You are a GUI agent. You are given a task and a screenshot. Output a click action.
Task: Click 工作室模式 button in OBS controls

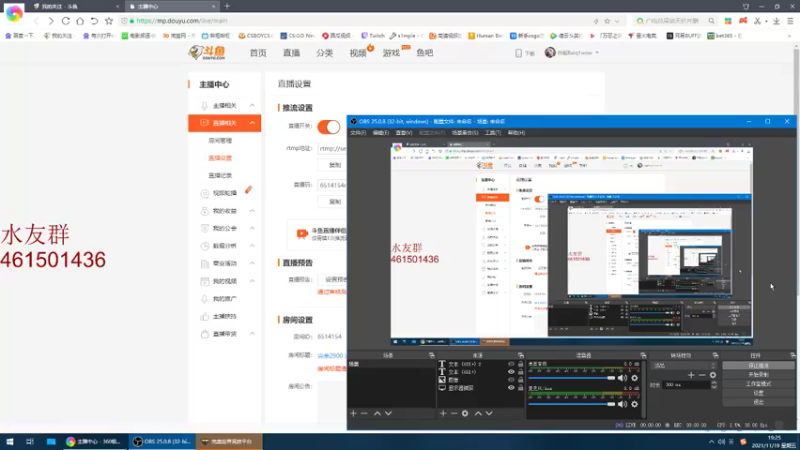(x=758, y=384)
